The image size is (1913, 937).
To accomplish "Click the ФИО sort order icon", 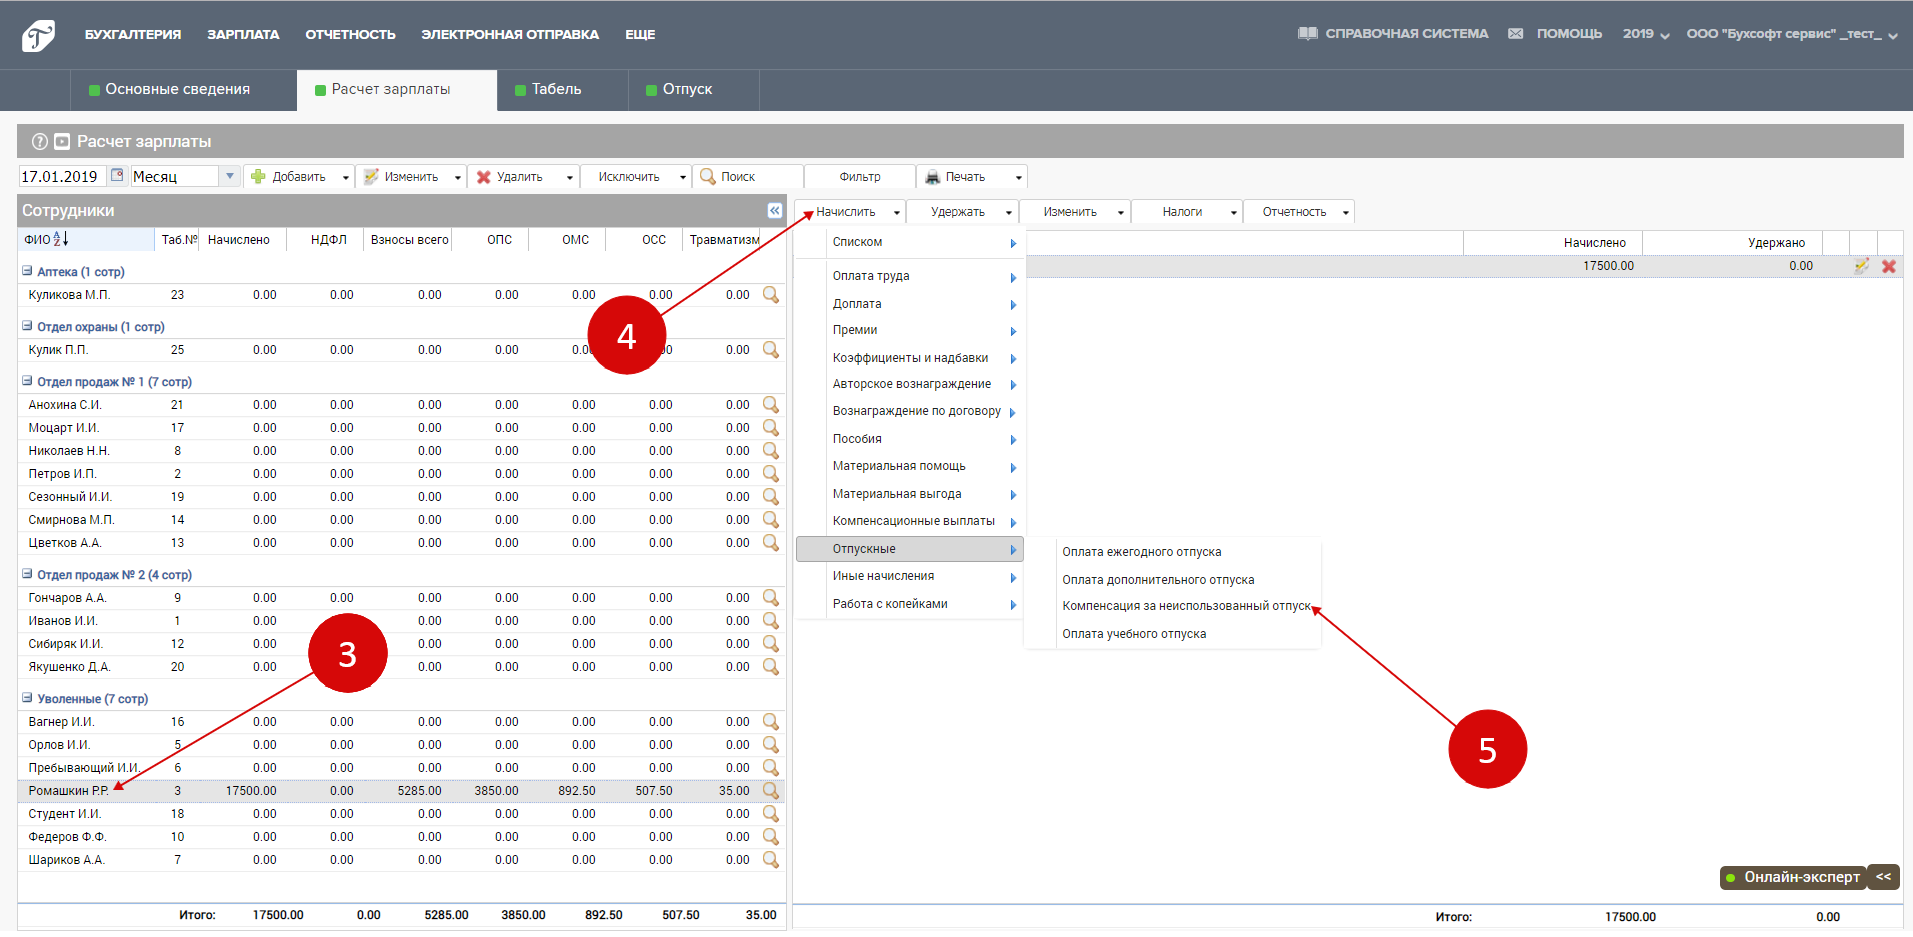I will [x=61, y=239].
